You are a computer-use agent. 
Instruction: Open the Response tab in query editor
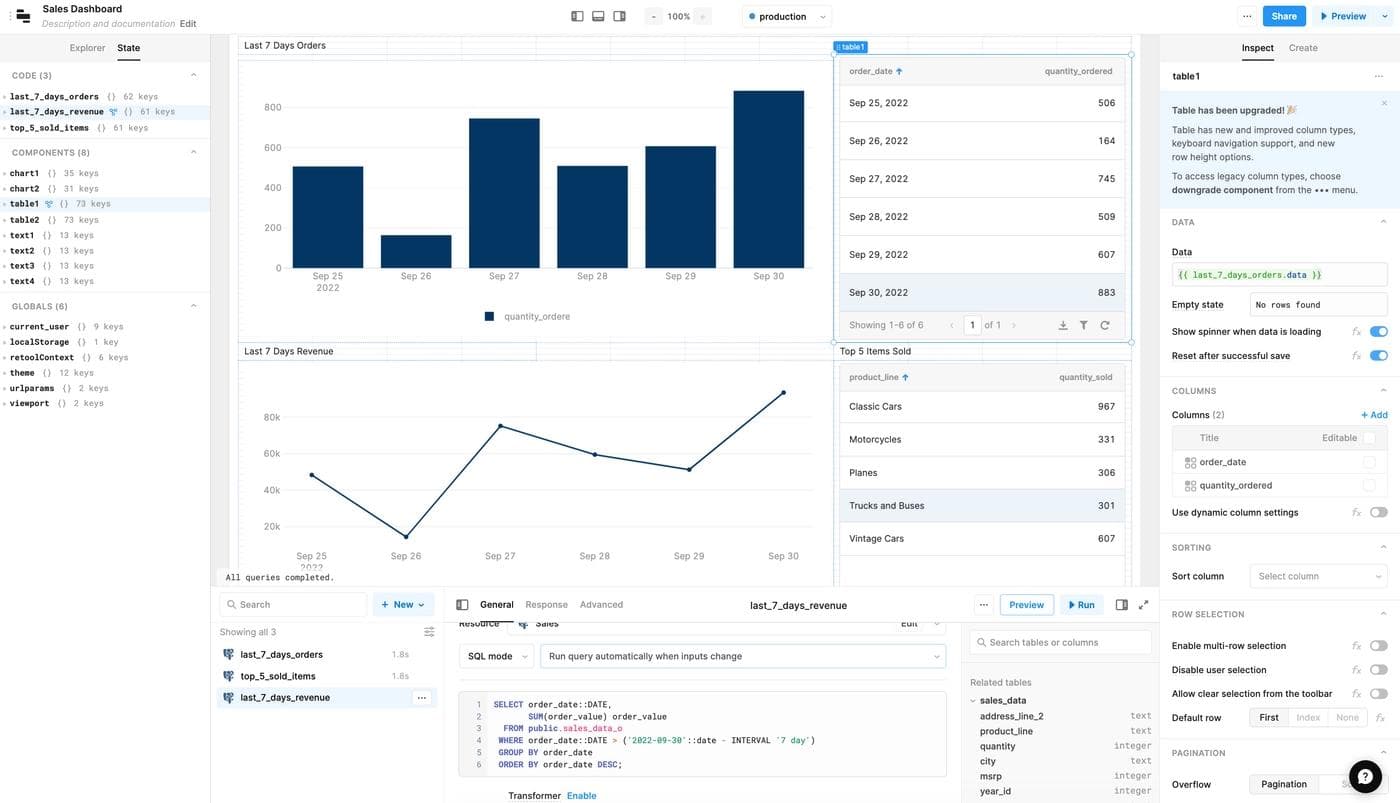pyautogui.click(x=546, y=605)
